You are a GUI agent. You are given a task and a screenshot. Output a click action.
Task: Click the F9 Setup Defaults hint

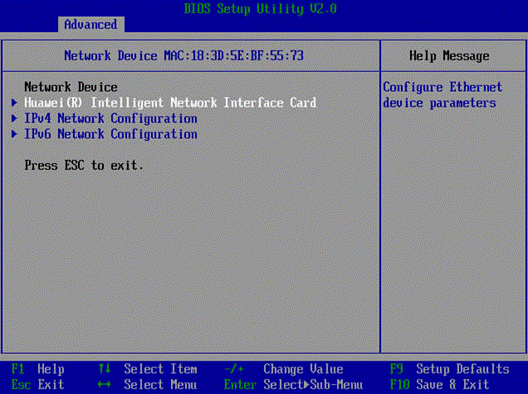tap(450, 369)
